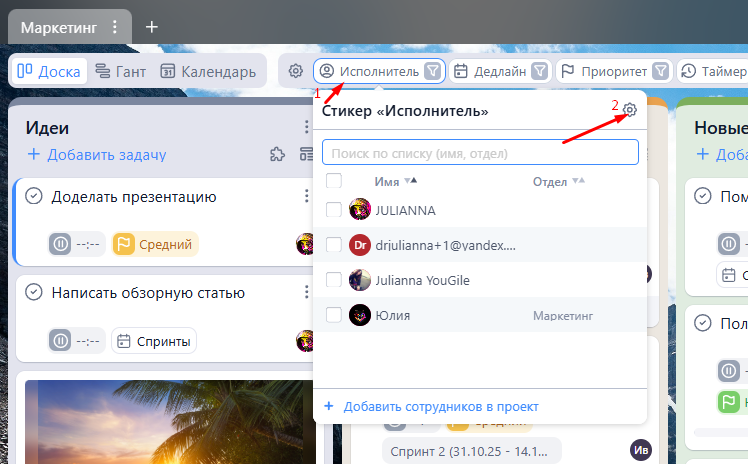Screen dimensions: 748x464
Task: Filter by Исполнитель funnel icon
Action: pos(433,71)
